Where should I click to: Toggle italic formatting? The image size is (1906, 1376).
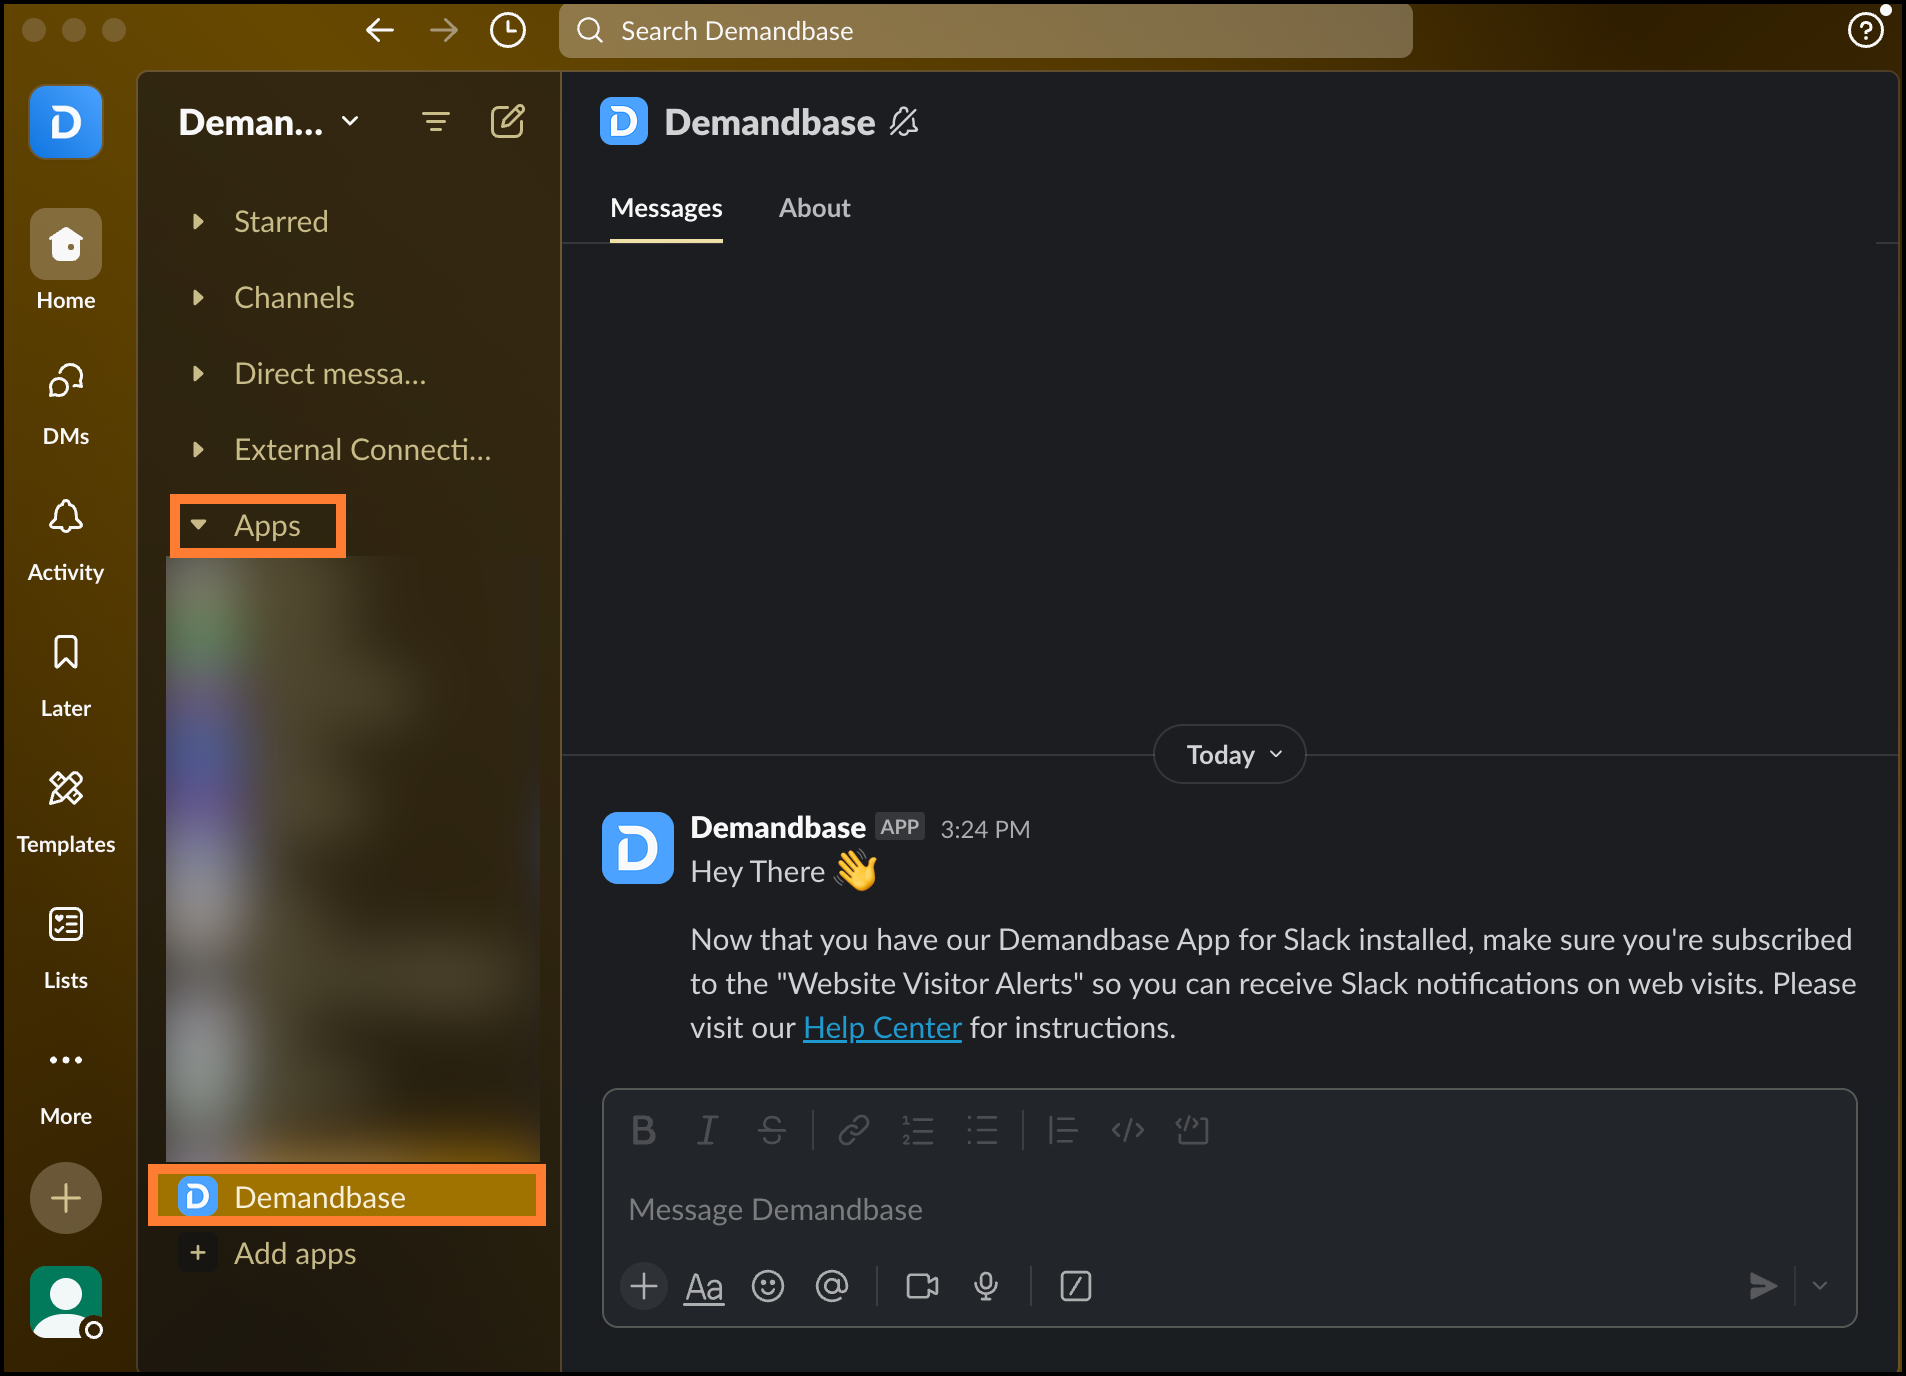tap(707, 1130)
